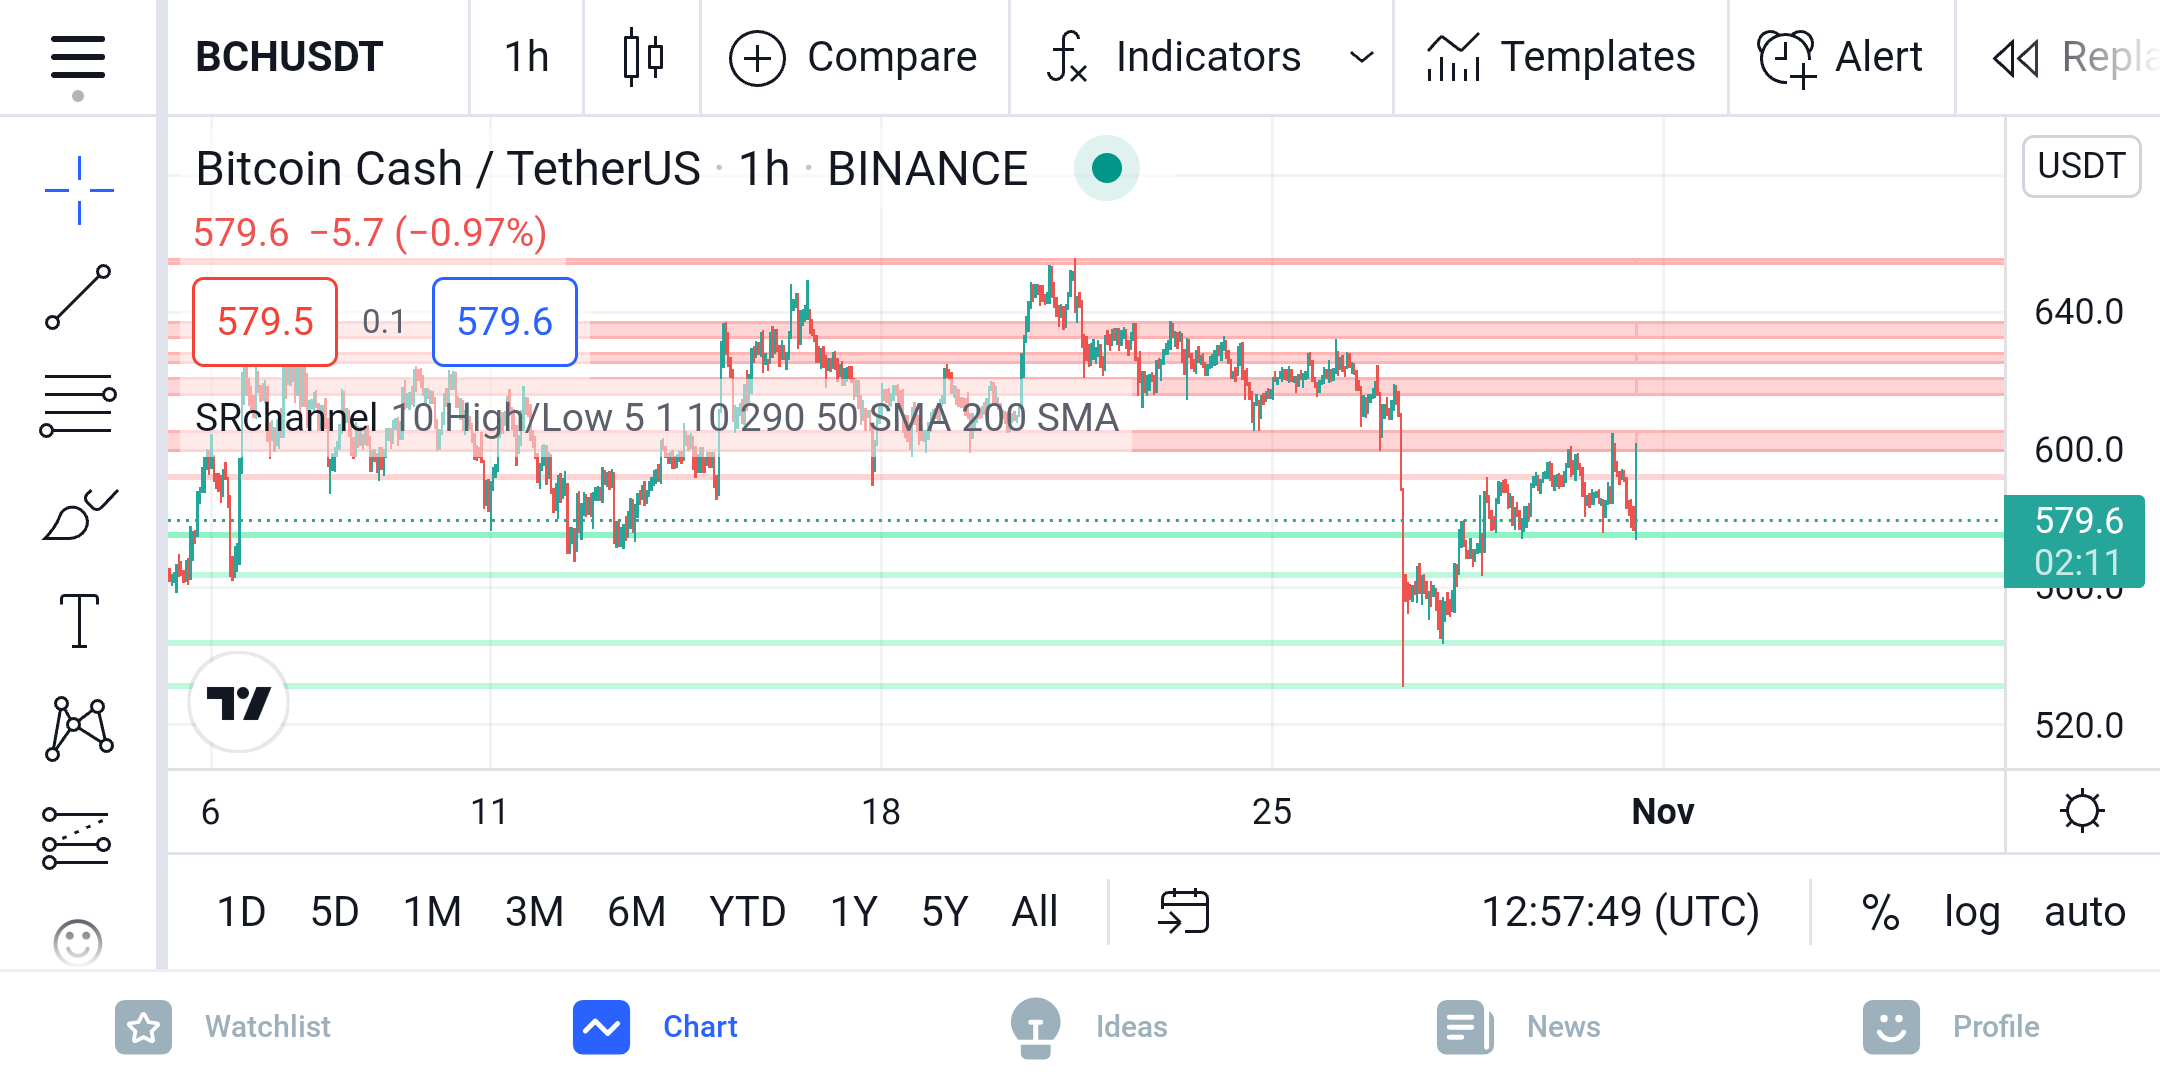The width and height of the screenshot is (2160, 1080).
Task: Click the green market status dot
Action: click(1107, 168)
